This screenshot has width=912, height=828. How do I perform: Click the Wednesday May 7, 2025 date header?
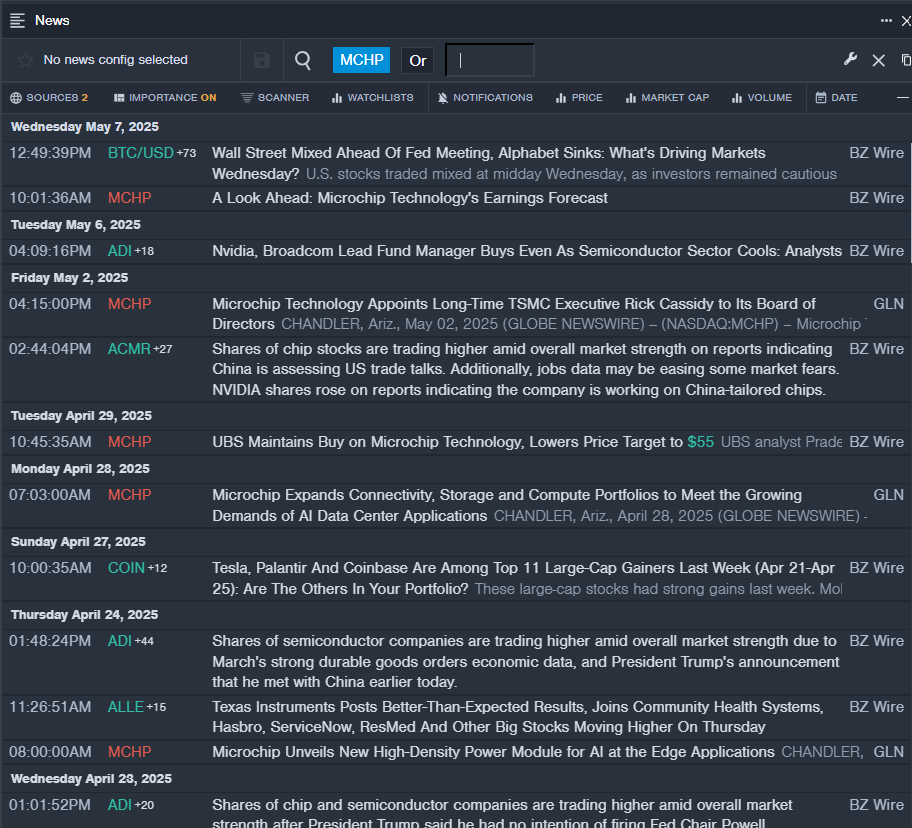pos(85,127)
